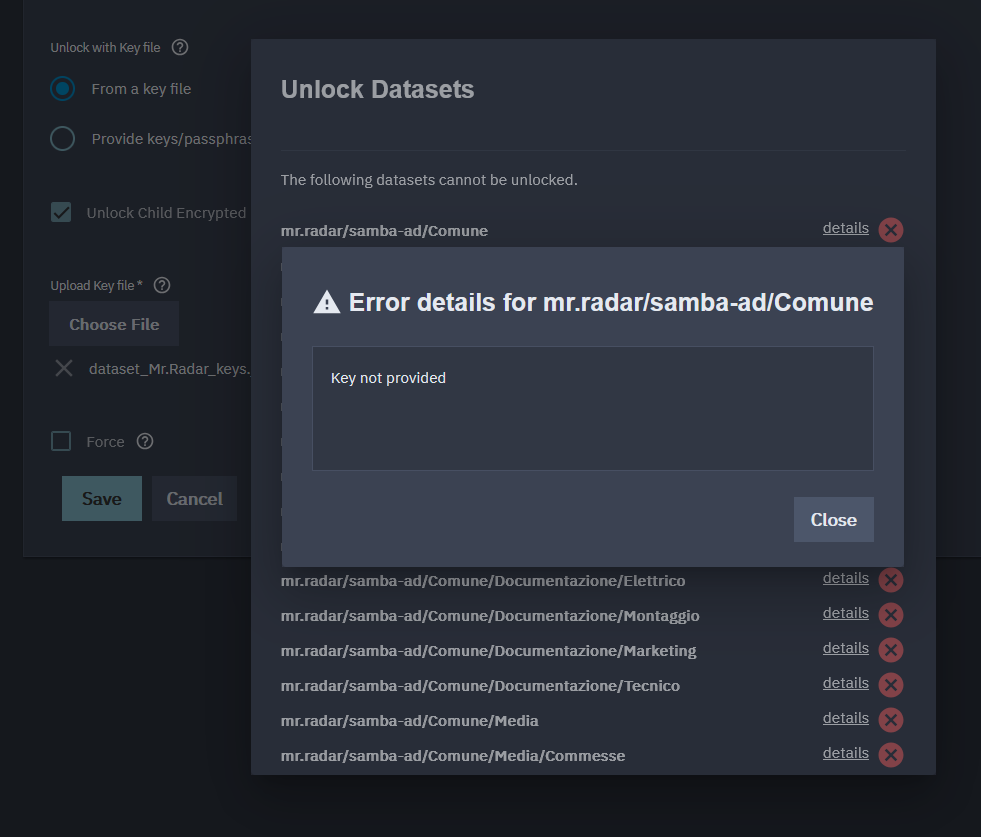Open details for Documentazione/Montaggio dataset

click(x=845, y=613)
